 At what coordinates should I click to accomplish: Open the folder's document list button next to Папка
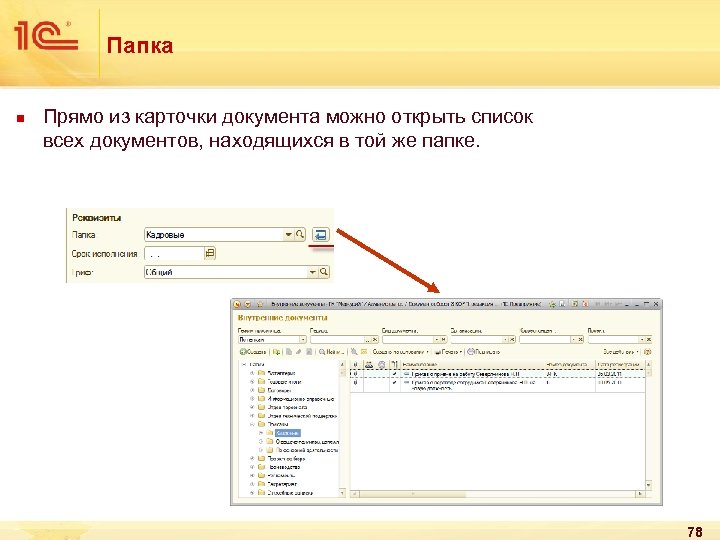pyautogui.click(x=321, y=235)
